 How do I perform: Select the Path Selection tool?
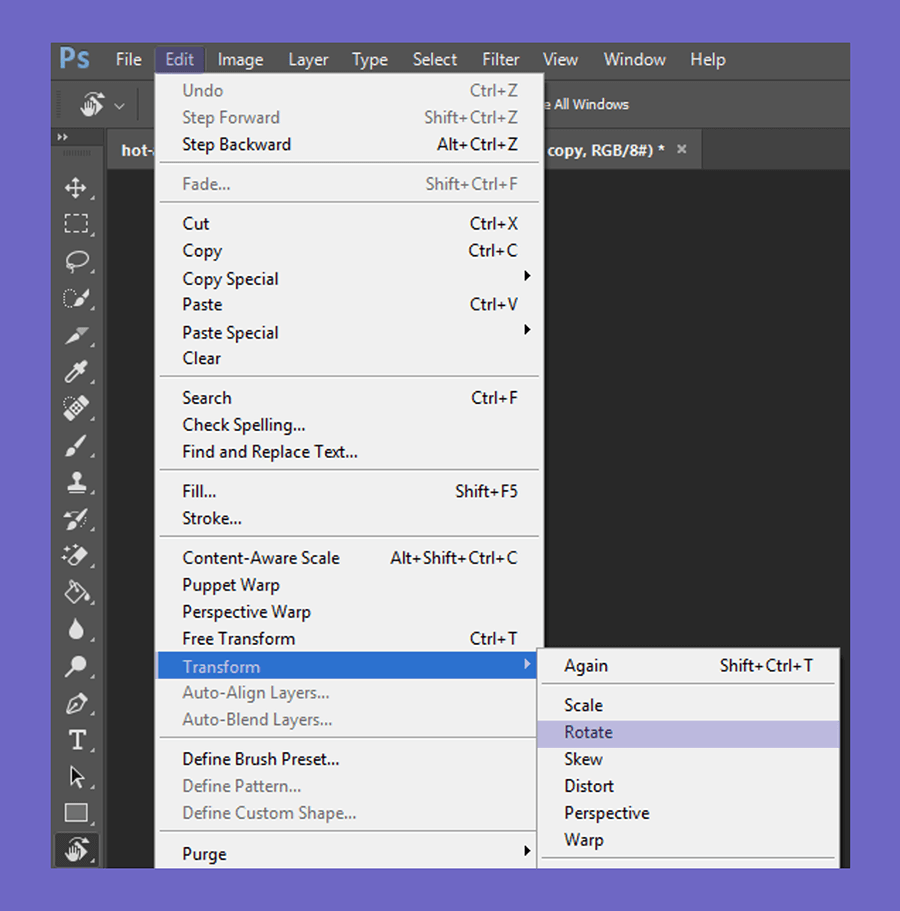pos(76,777)
